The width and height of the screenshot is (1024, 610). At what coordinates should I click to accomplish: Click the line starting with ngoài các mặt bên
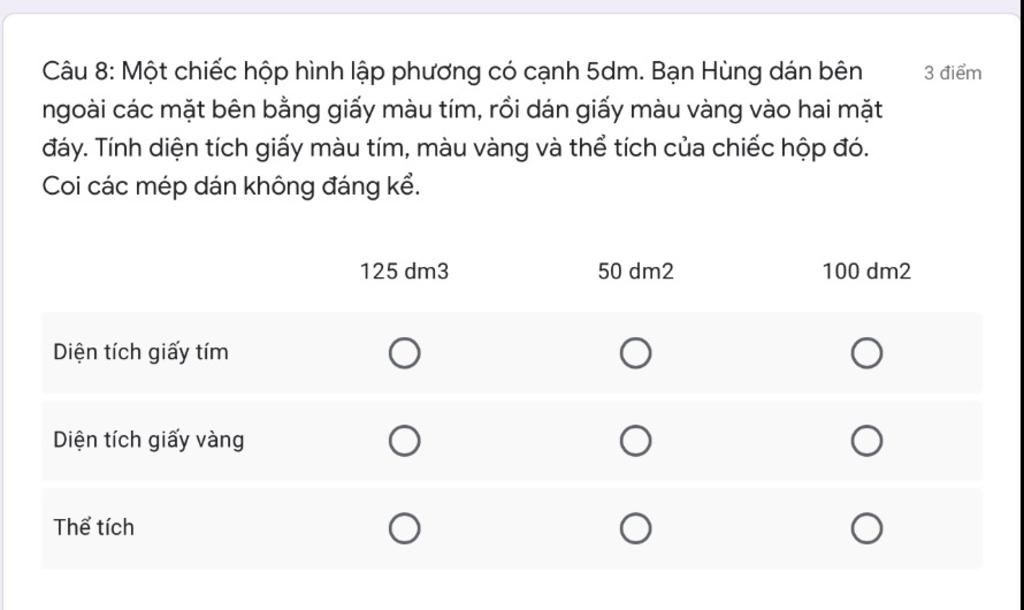462,110
